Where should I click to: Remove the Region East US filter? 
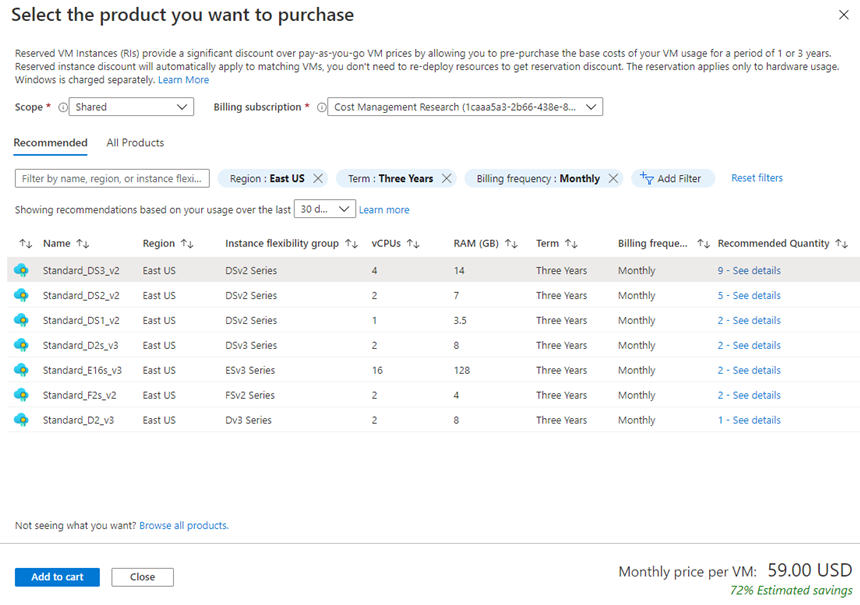[x=318, y=178]
